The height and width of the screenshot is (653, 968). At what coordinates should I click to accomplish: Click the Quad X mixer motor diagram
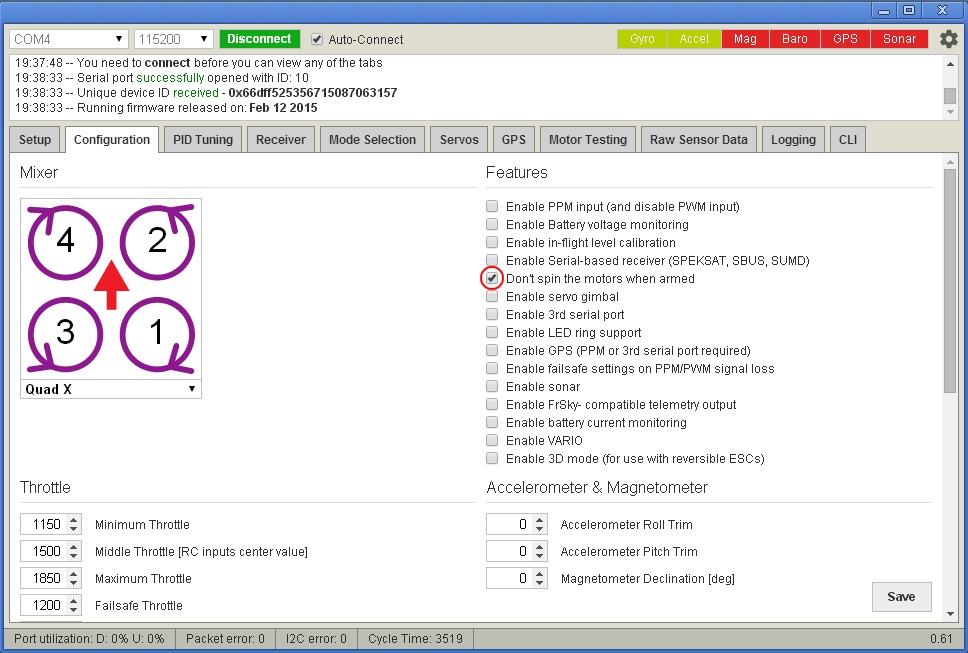(111, 288)
